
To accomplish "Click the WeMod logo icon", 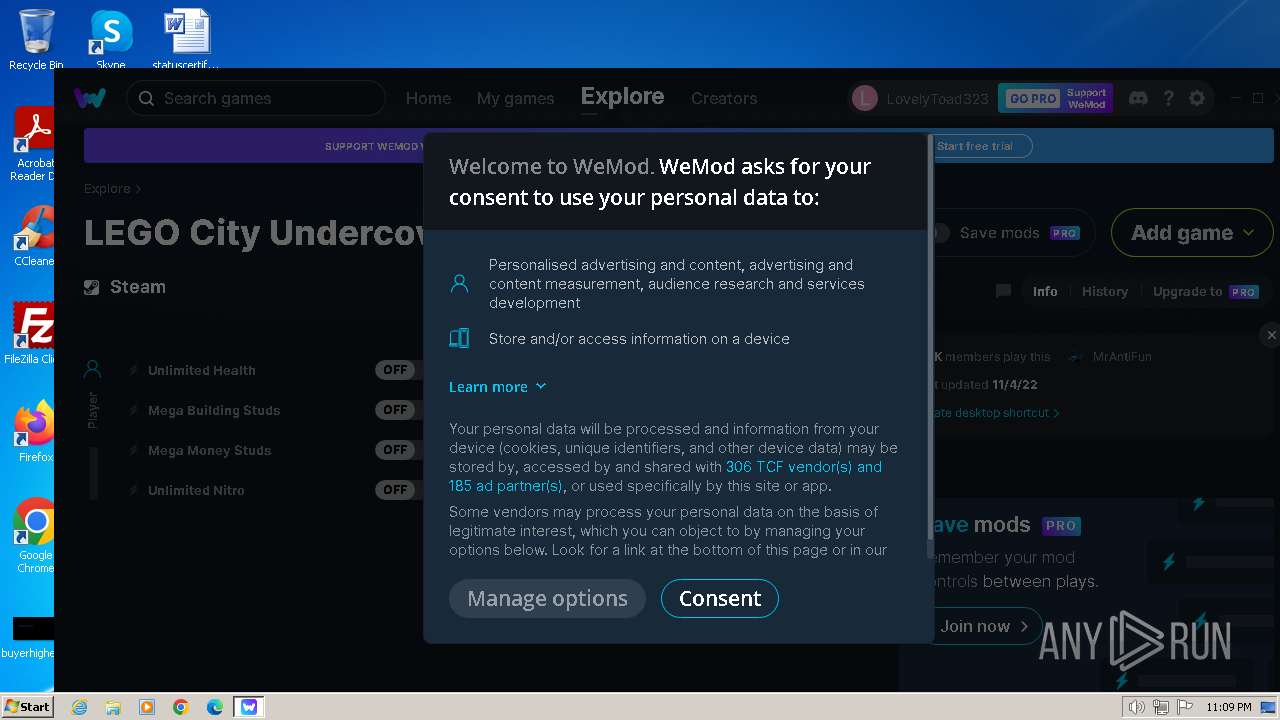I will click(x=90, y=98).
